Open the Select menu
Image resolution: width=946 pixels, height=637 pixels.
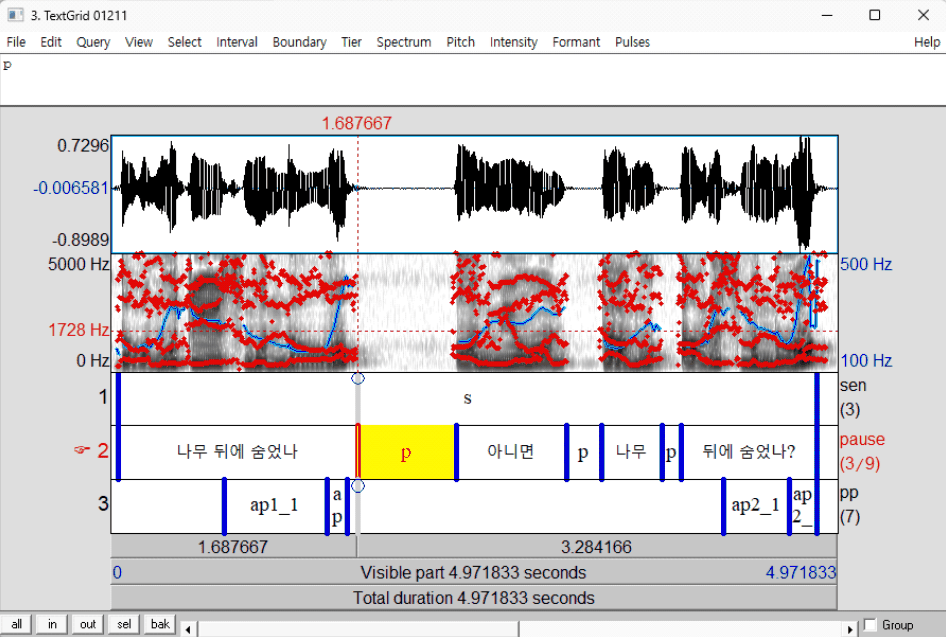click(185, 42)
